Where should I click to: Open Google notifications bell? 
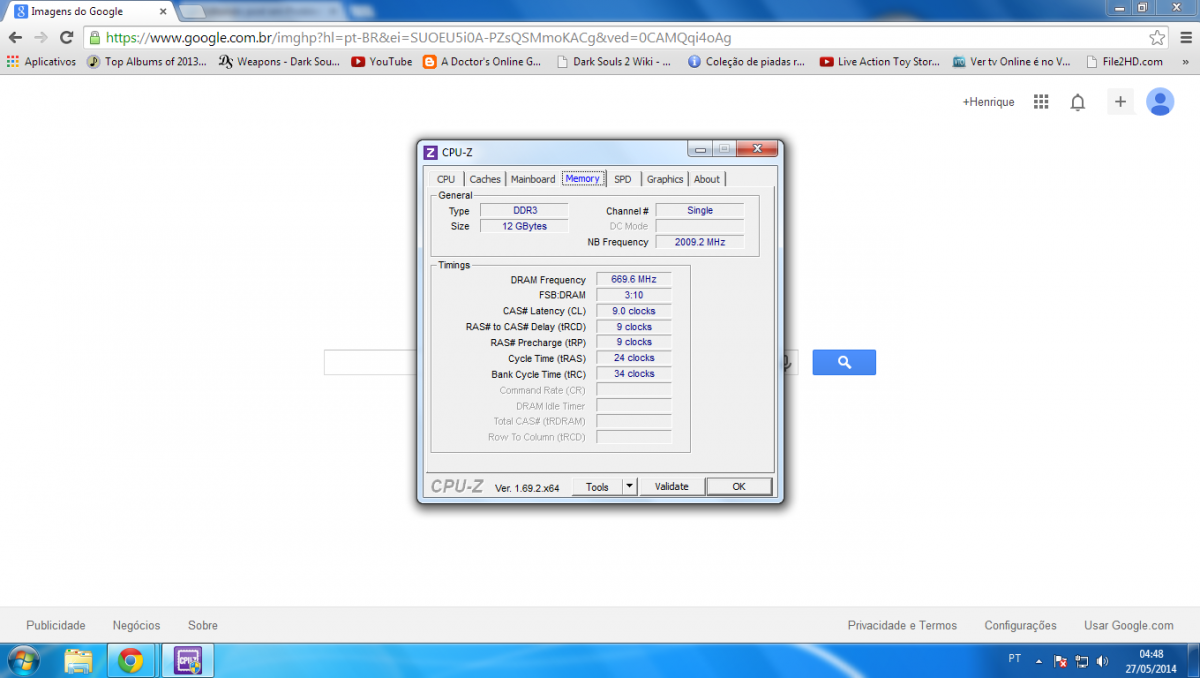[1078, 102]
